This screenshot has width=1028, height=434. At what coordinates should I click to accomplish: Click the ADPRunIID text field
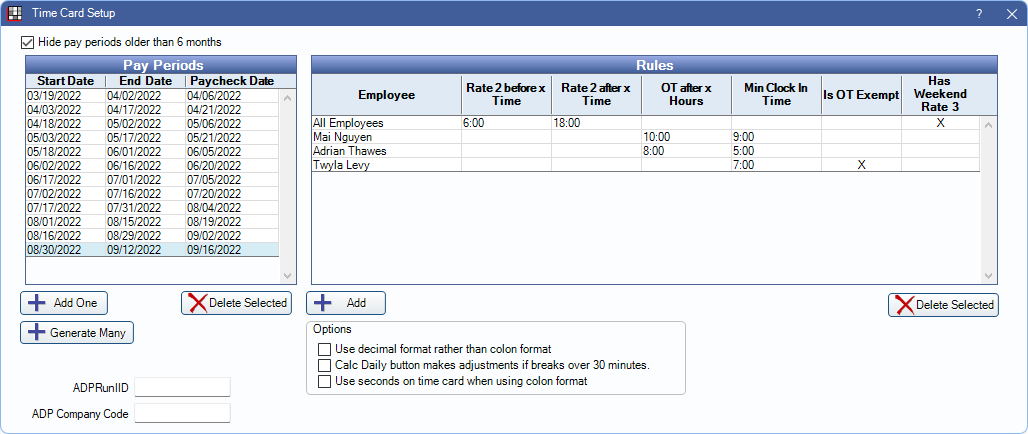[x=182, y=387]
